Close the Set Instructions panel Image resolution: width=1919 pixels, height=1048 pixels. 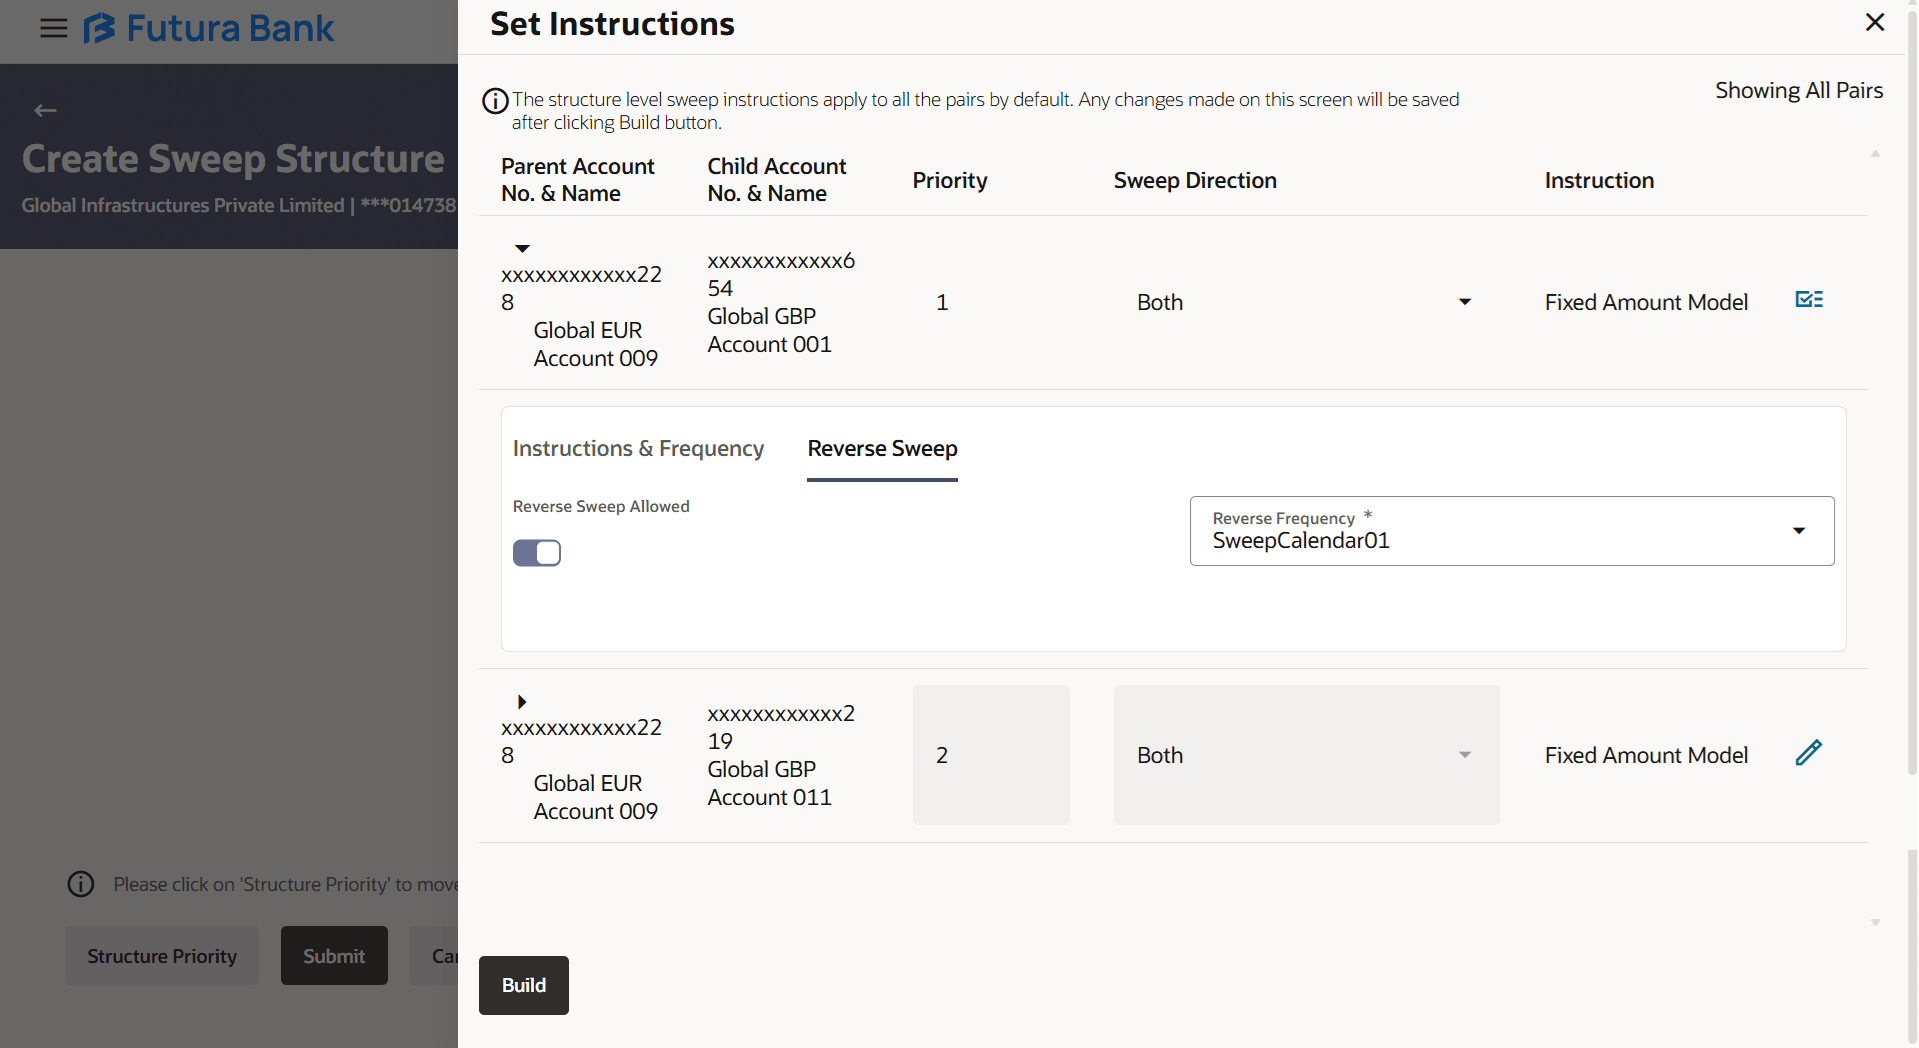[x=1875, y=23]
